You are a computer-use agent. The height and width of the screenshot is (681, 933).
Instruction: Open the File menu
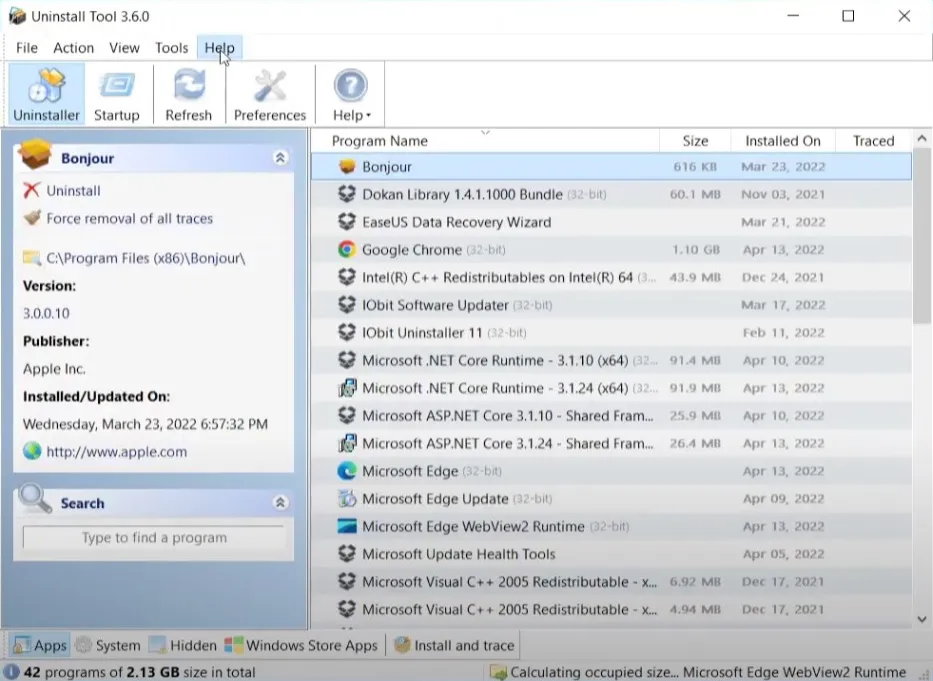[27, 48]
